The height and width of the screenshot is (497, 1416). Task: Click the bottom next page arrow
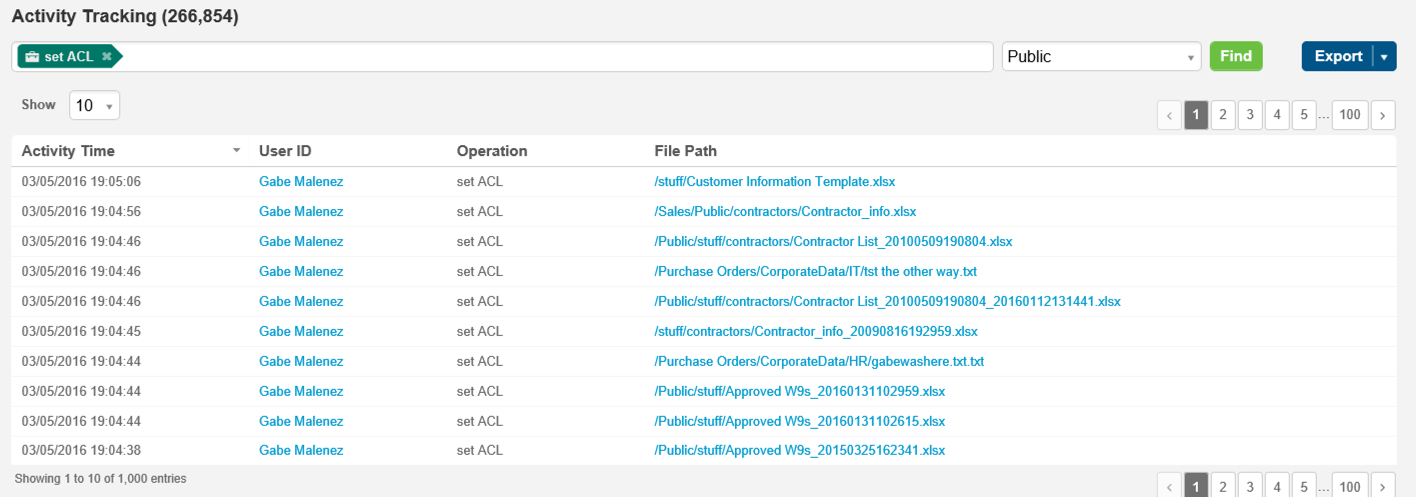[x=1383, y=487]
